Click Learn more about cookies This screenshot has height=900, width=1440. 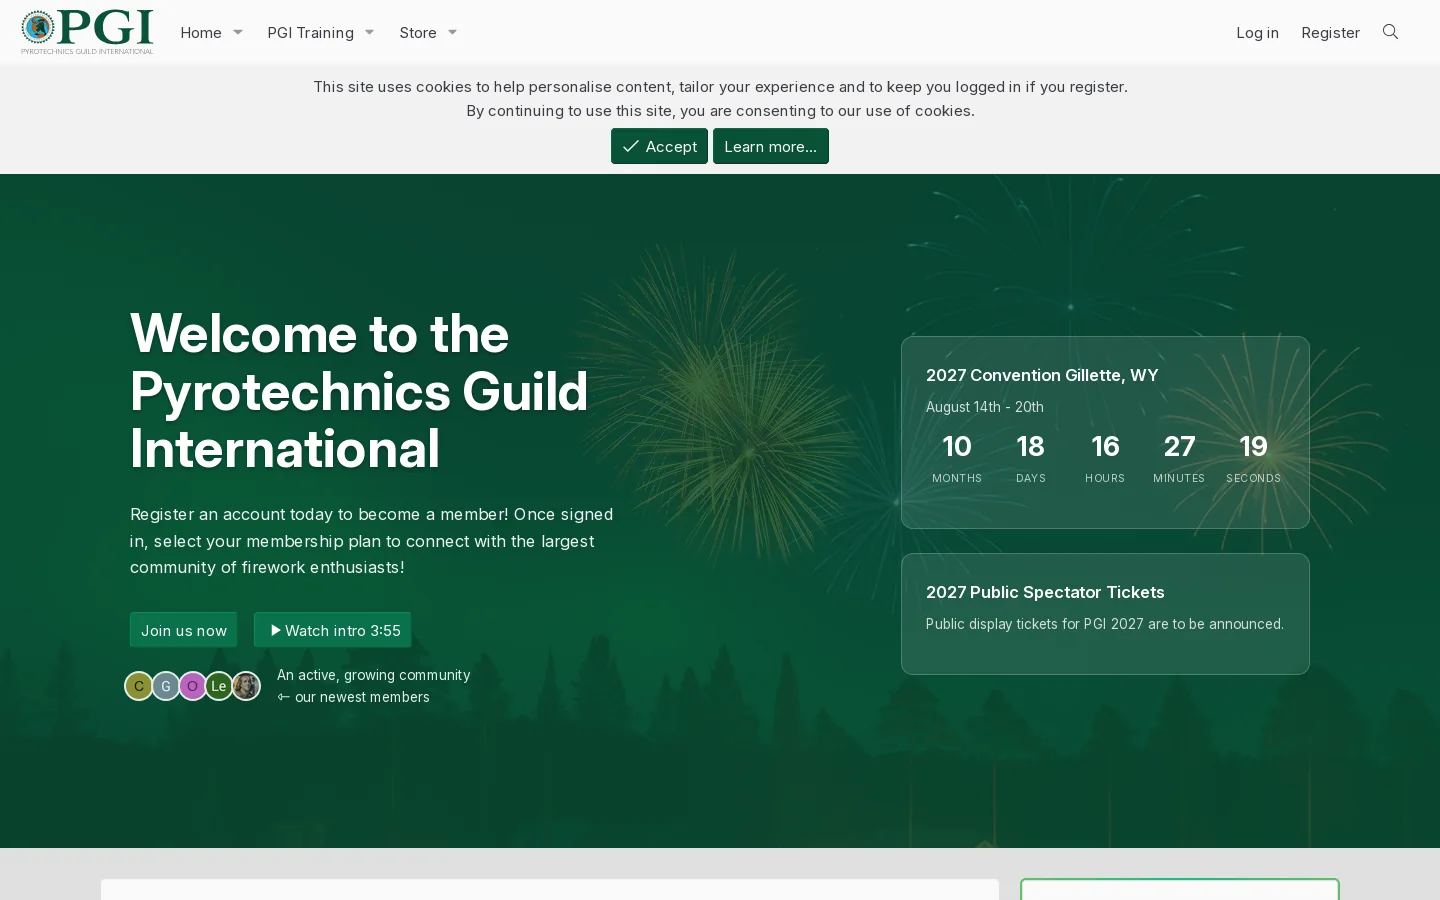coord(770,146)
